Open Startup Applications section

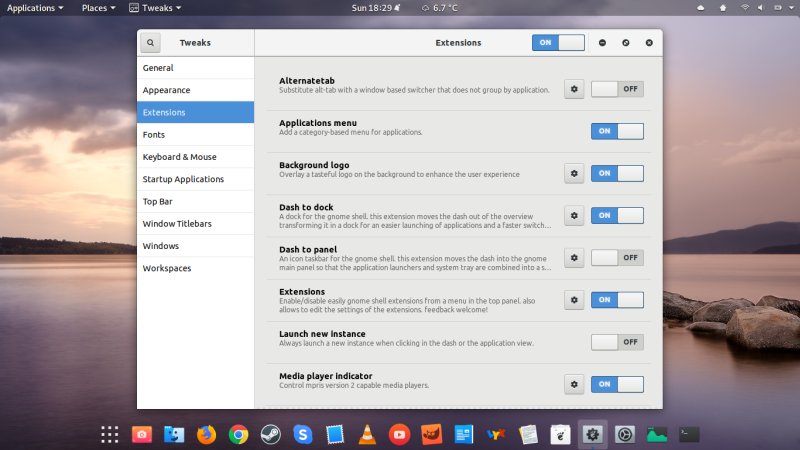point(195,179)
